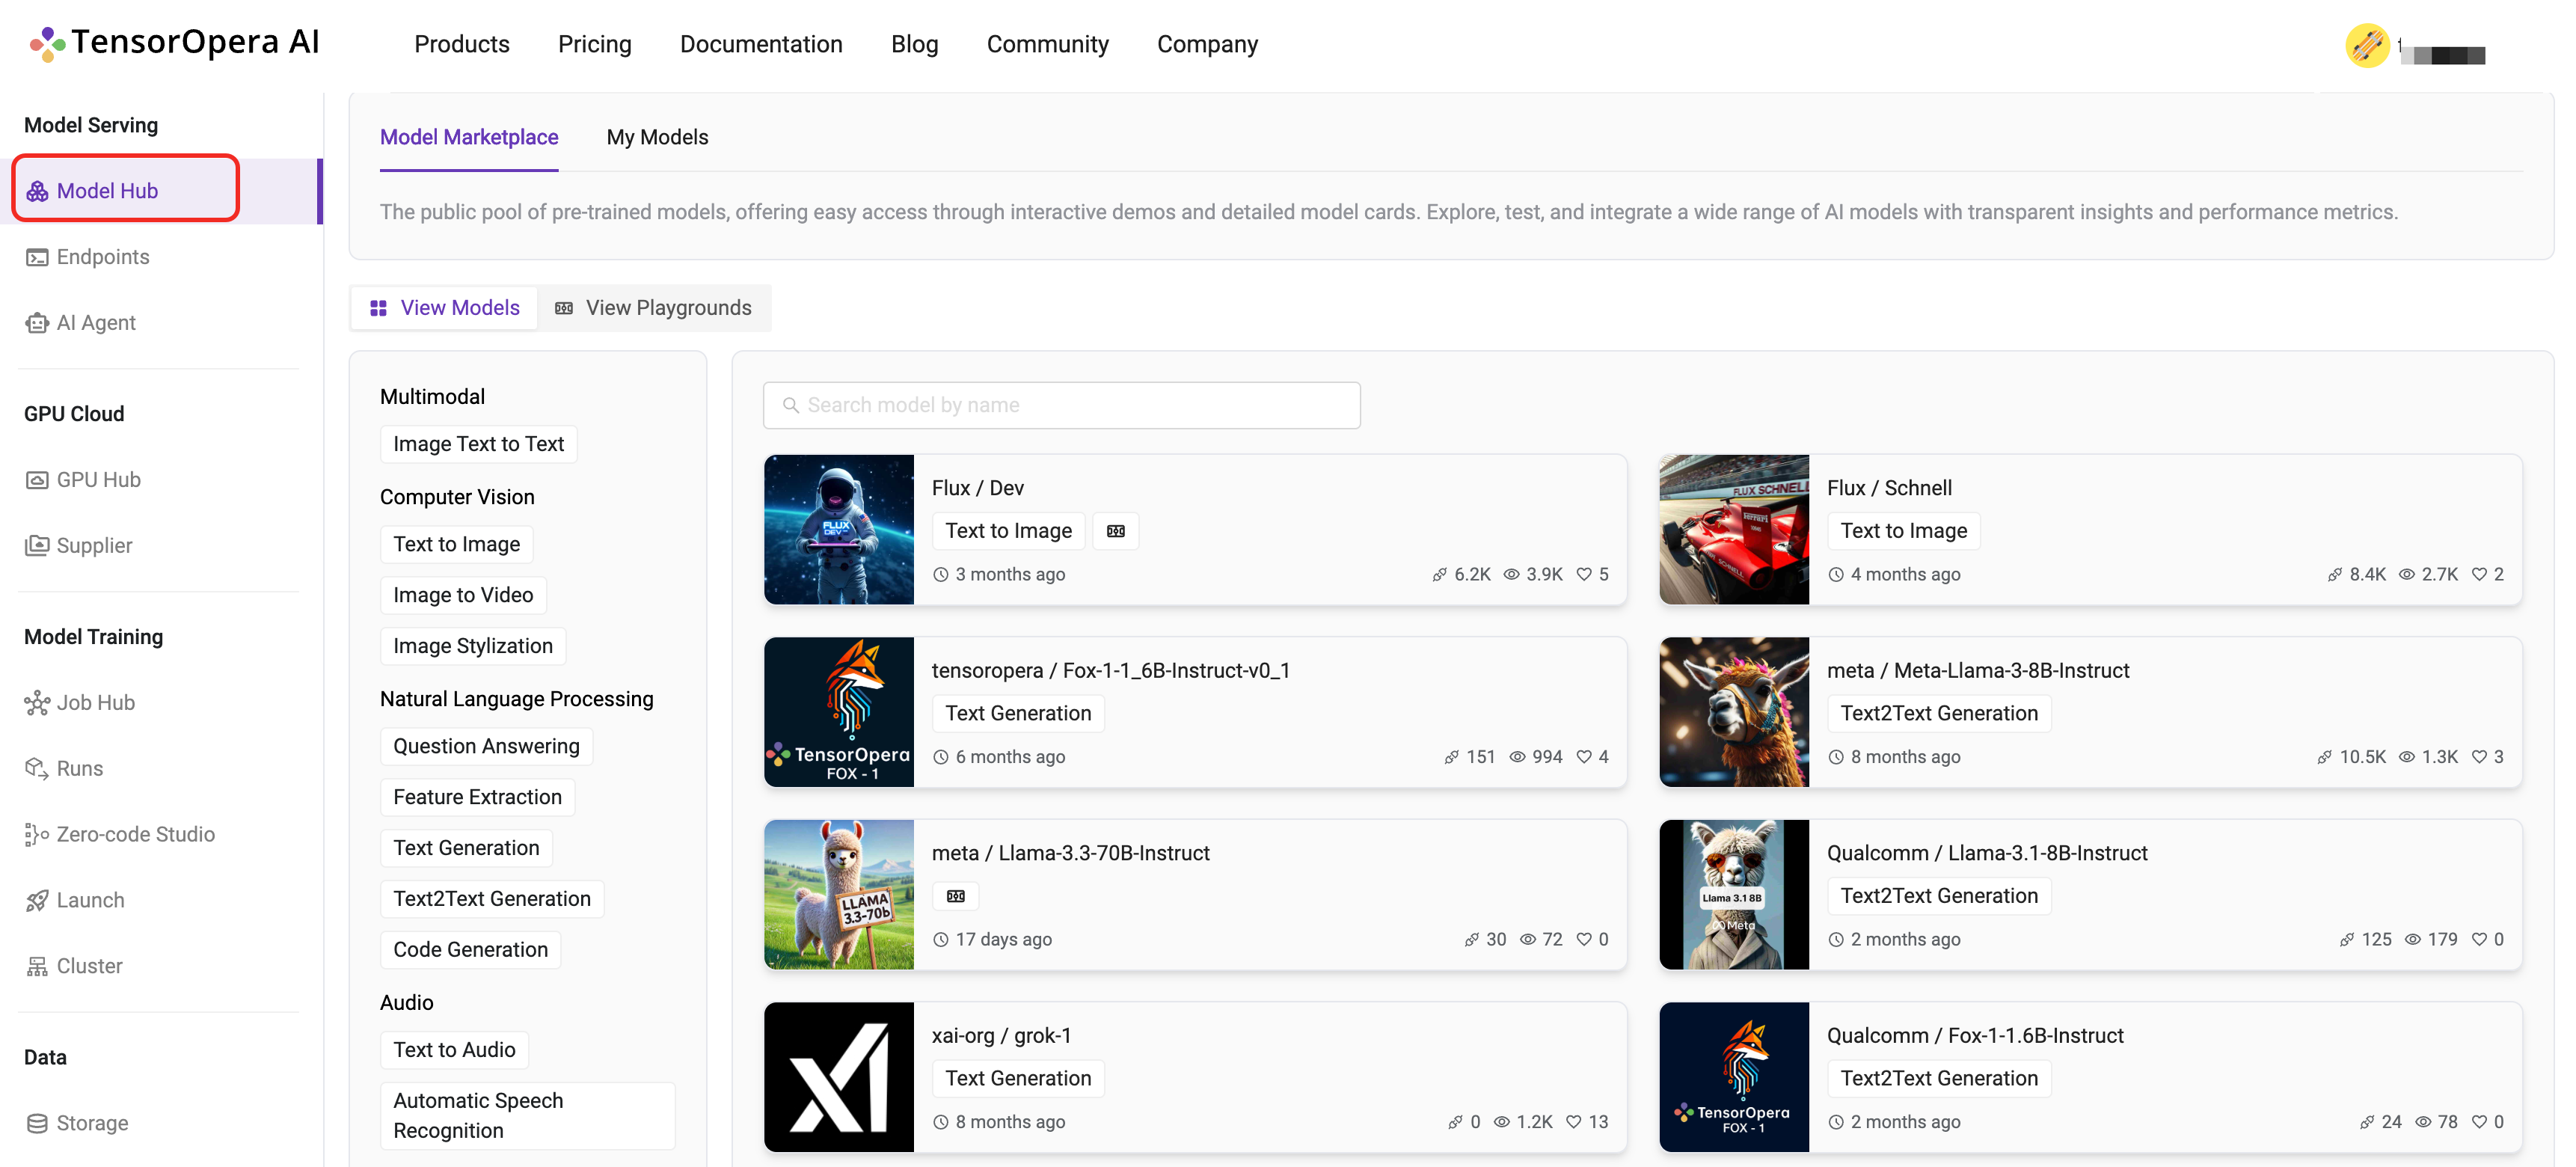This screenshot has width=2576, height=1167.
Task: Open the Blog menu item
Action: click(x=914, y=44)
